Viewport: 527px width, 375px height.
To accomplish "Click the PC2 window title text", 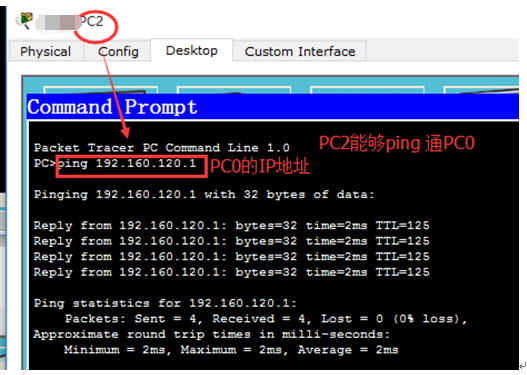I will [91, 22].
